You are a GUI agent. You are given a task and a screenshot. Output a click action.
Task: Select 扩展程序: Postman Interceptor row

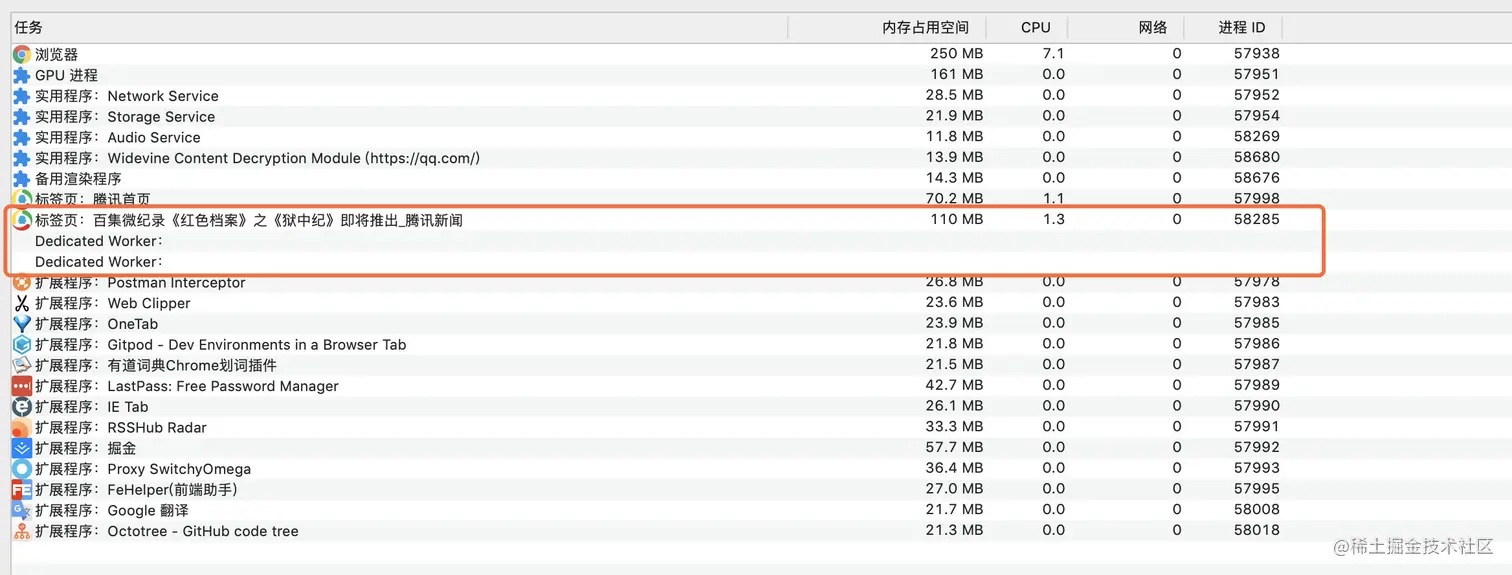coord(140,282)
